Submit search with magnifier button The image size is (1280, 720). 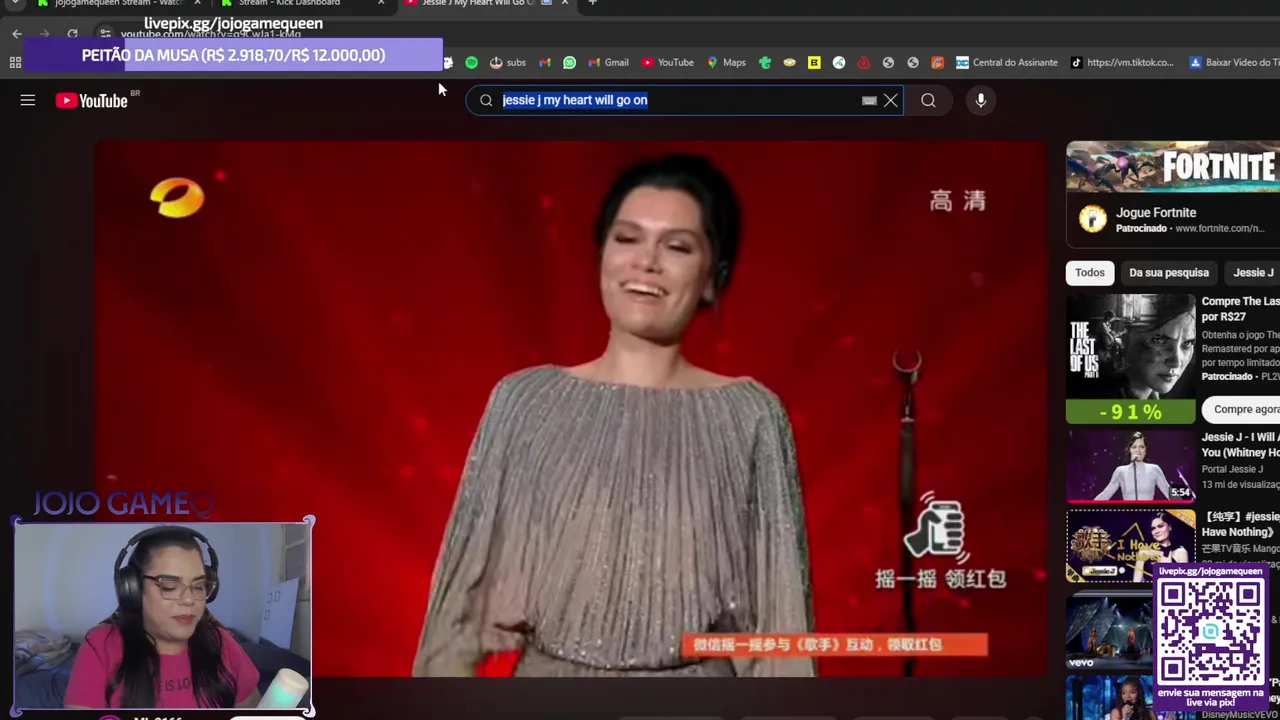tap(928, 100)
